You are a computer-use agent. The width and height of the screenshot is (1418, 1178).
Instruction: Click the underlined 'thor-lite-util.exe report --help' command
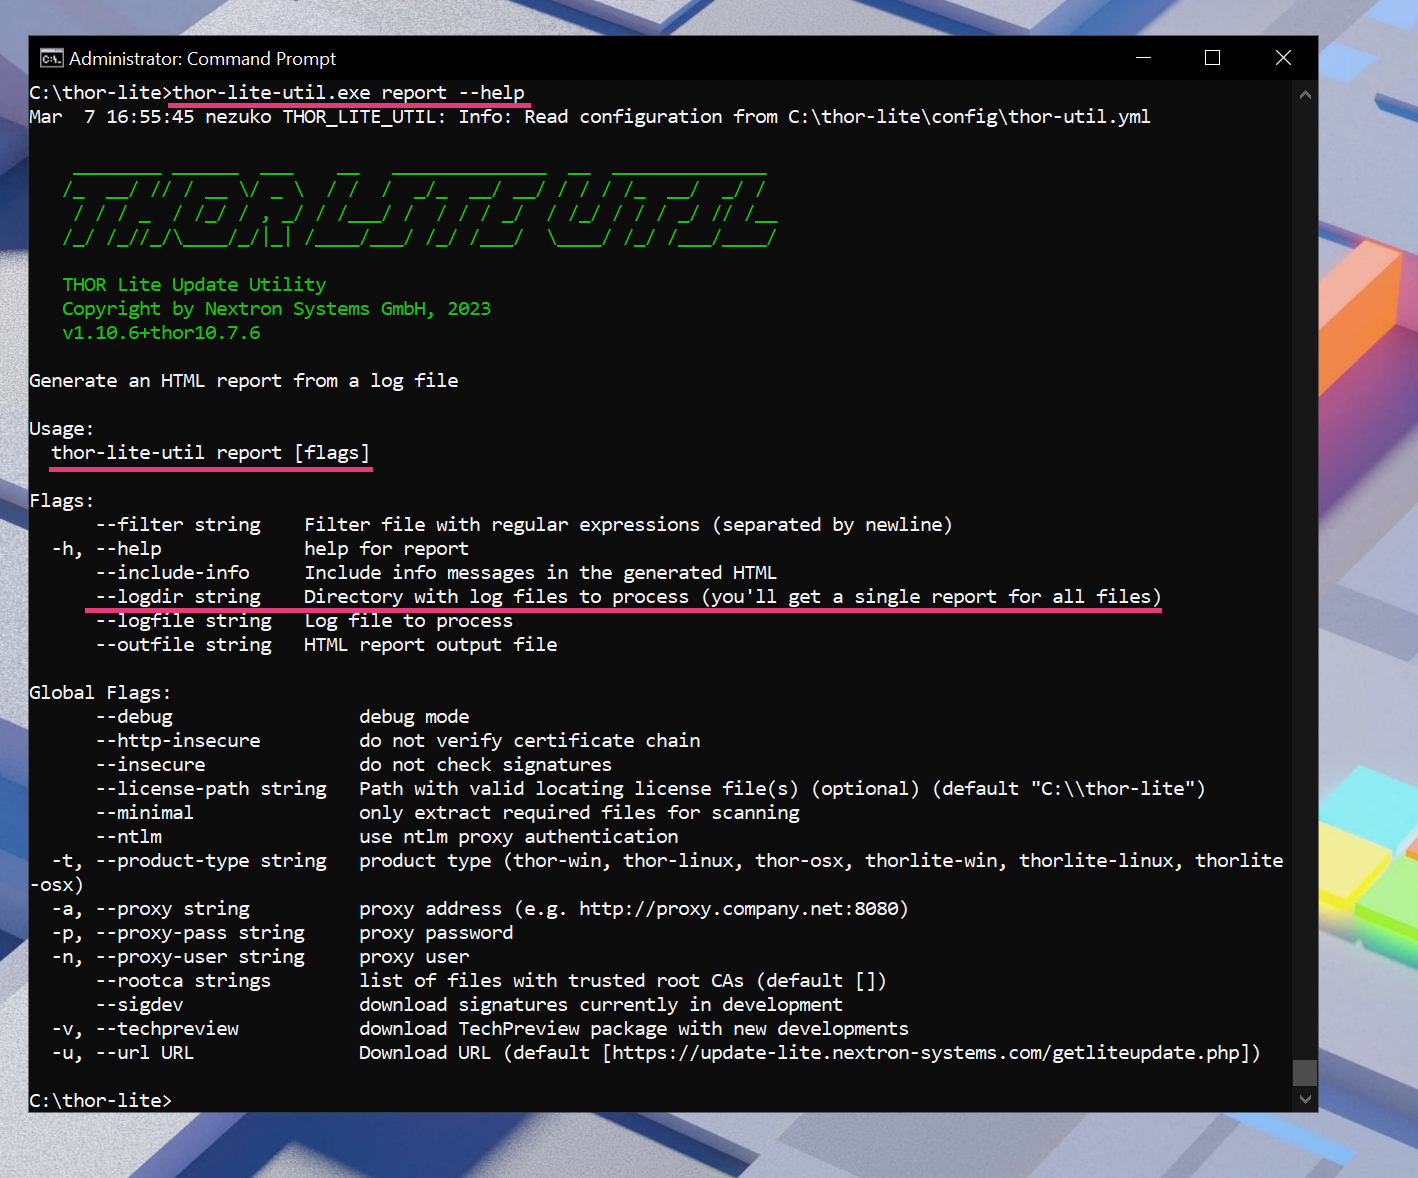[348, 93]
